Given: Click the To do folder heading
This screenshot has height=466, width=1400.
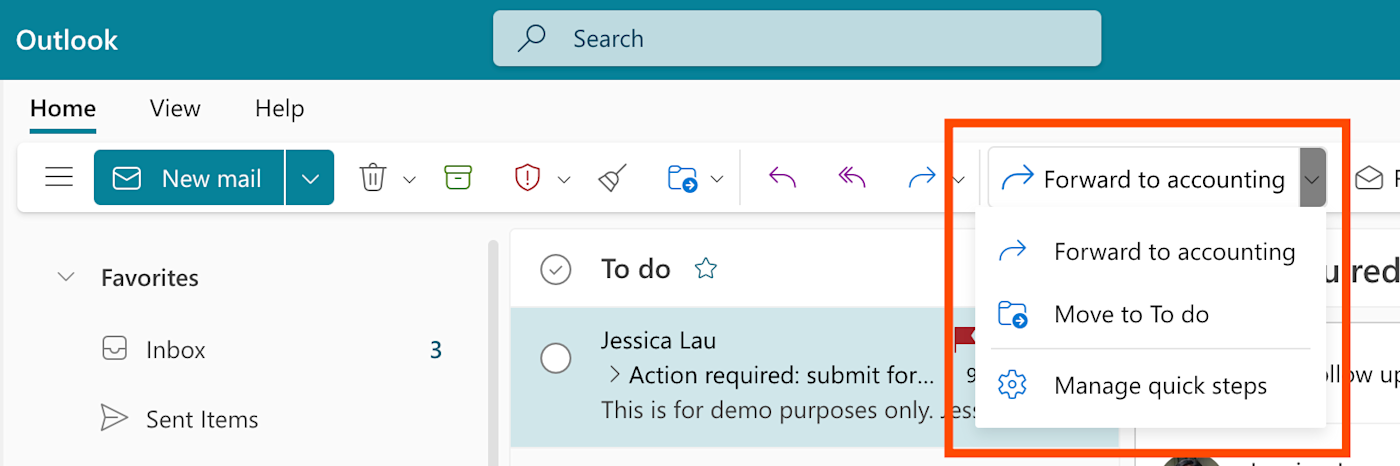Looking at the screenshot, I should (x=636, y=269).
